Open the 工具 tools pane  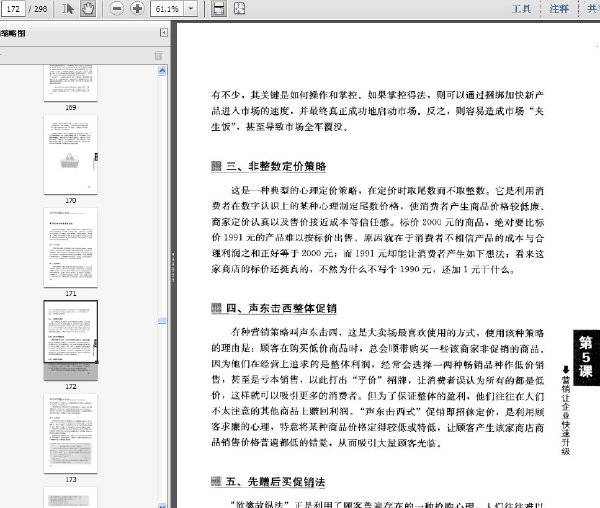[522, 8]
